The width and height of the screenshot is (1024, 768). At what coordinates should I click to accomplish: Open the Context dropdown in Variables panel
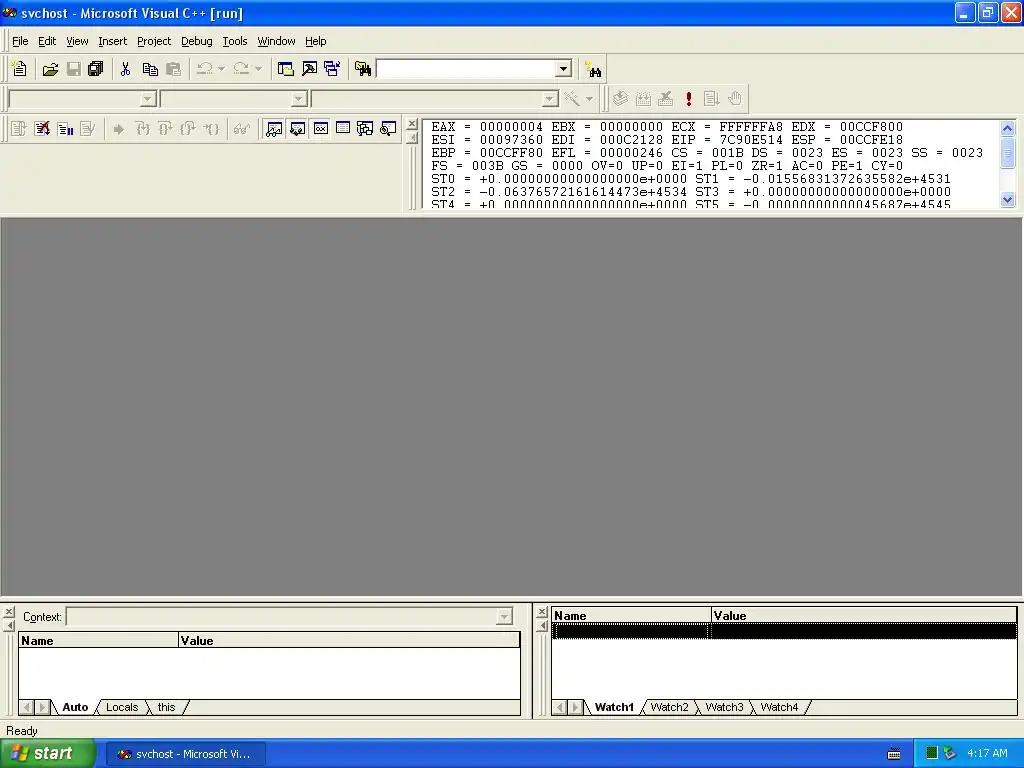[504, 616]
